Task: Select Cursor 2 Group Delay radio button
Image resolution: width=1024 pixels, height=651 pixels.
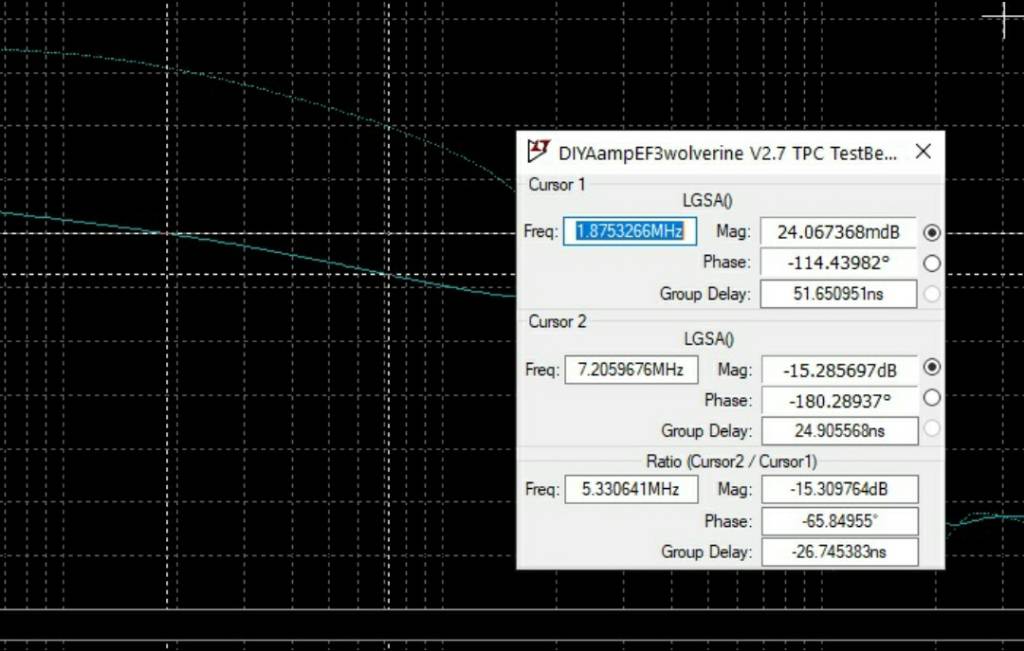Action: (x=932, y=428)
